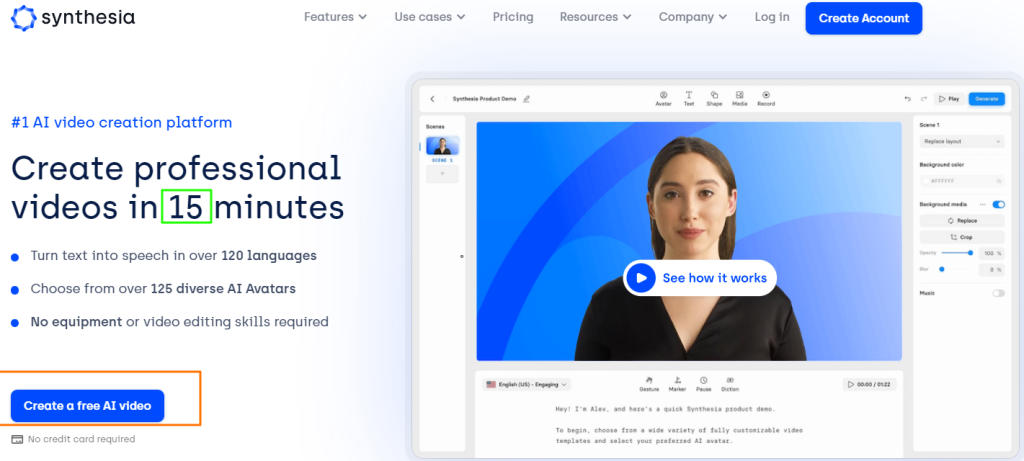Click the Log in link
Screen dimensions: 1024x461
[x=772, y=17]
